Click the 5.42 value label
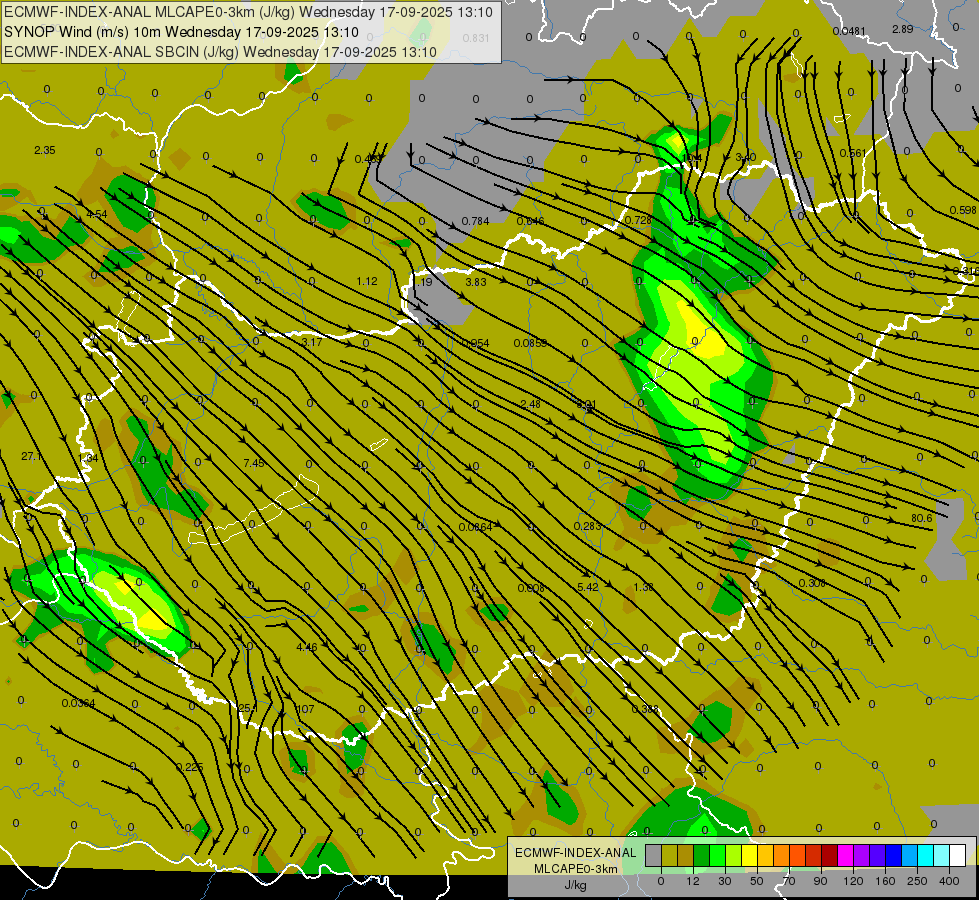The image size is (979, 900). tap(588, 587)
